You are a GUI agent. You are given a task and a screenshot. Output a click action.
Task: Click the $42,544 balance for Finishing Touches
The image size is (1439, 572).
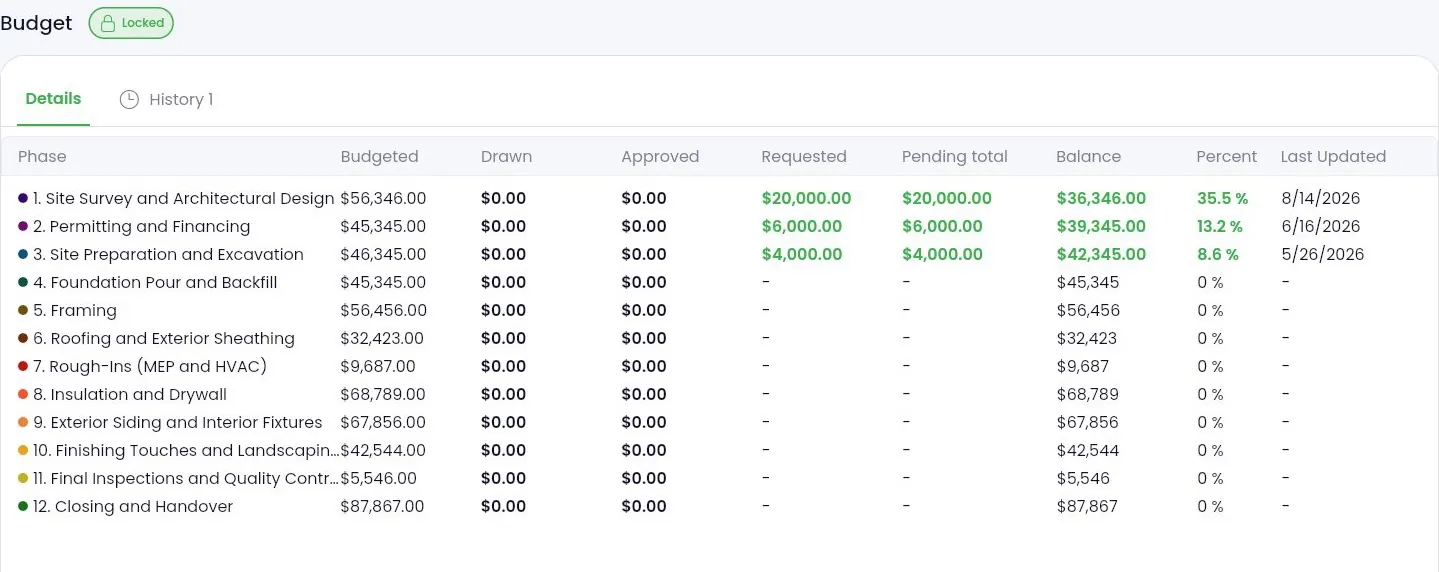point(1088,450)
